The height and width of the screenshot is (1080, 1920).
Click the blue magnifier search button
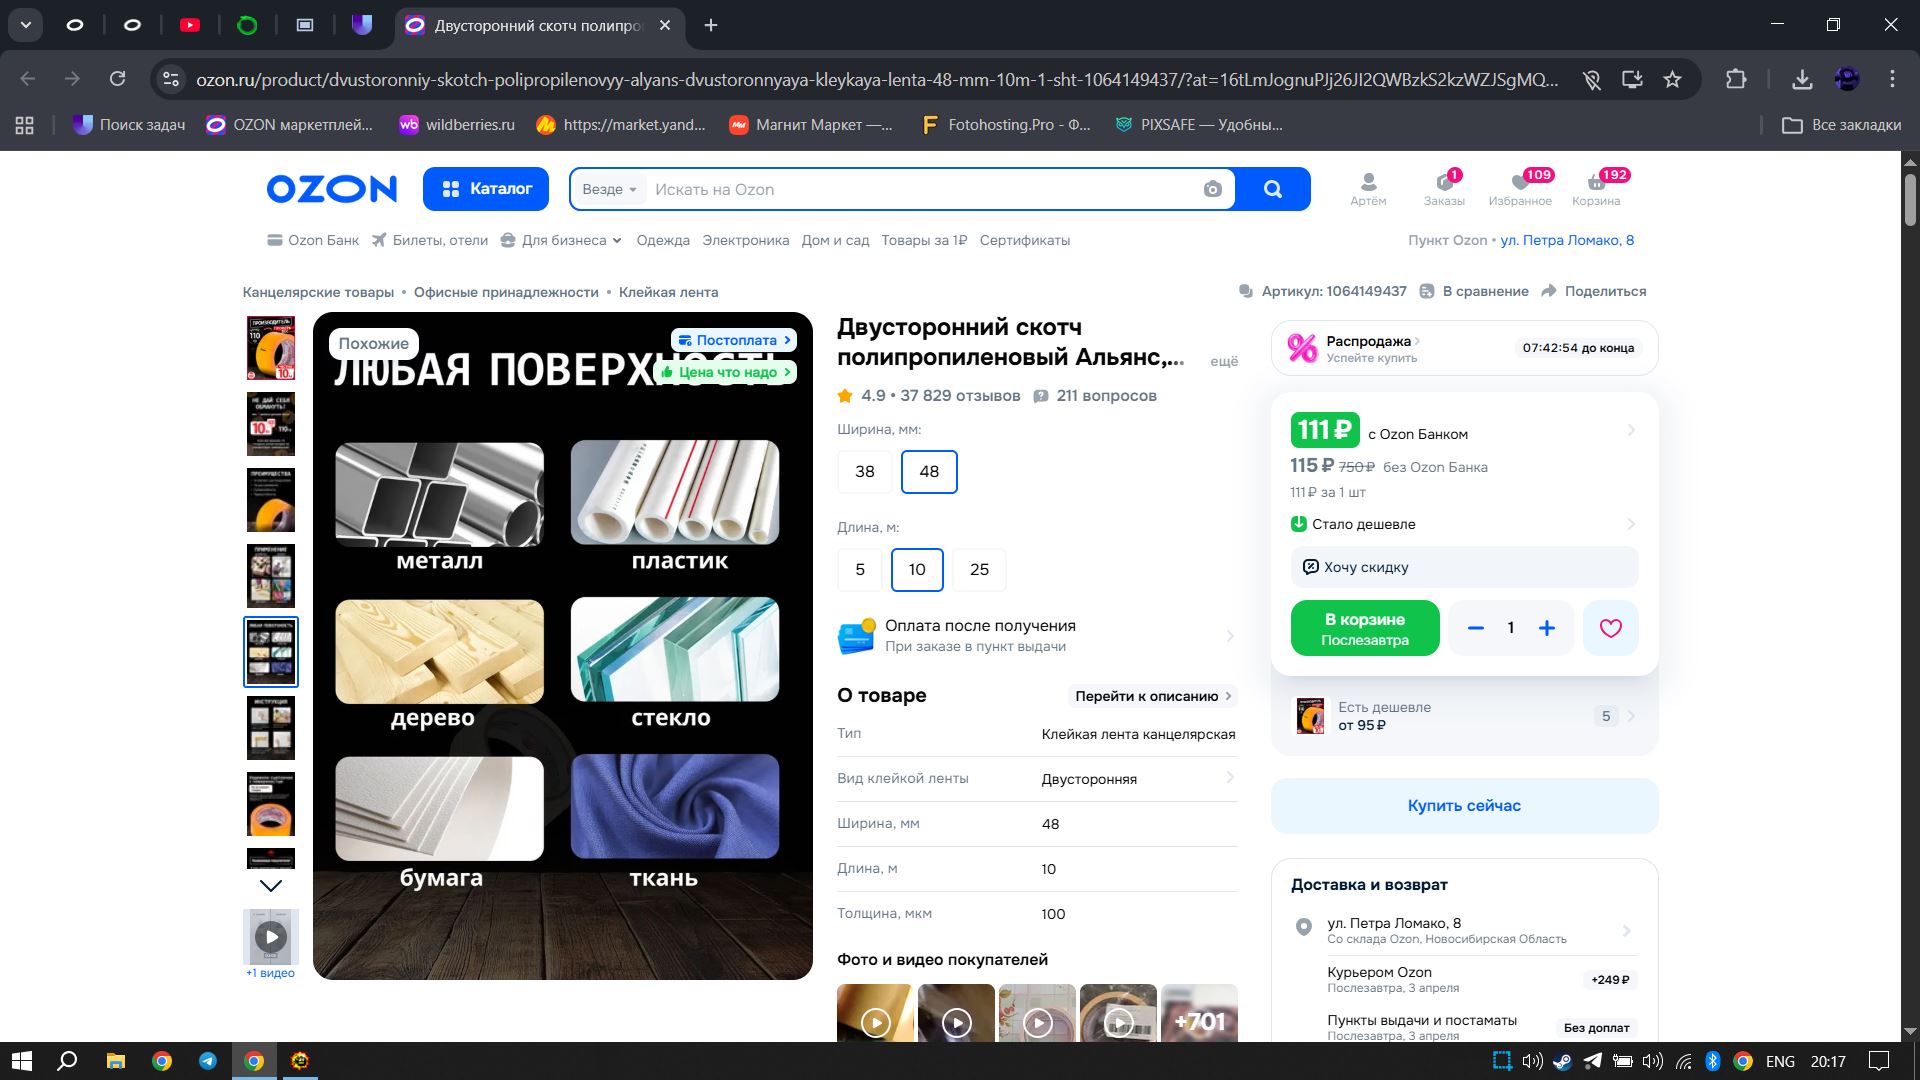(x=1272, y=190)
